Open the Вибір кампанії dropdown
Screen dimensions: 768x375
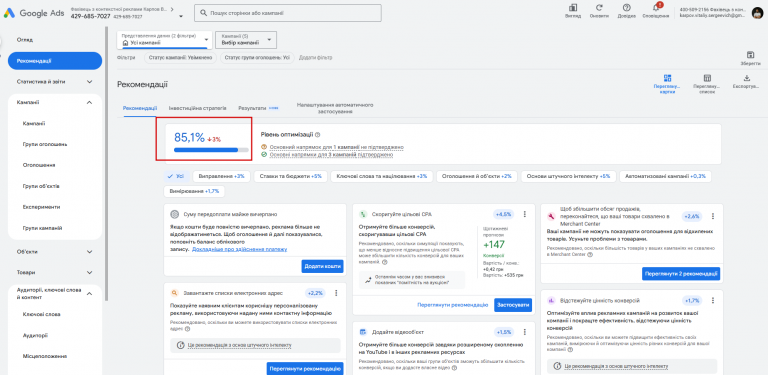(246, 40)
